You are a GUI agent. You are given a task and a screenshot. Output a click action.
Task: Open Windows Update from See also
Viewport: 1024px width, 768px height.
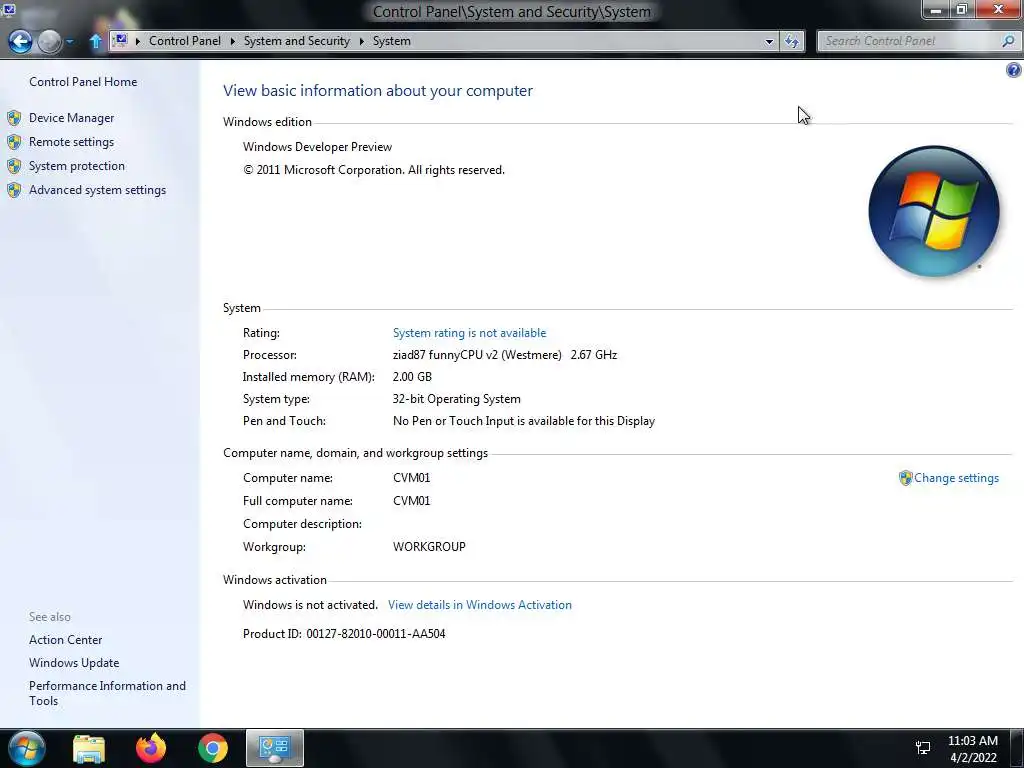[74, 663]
